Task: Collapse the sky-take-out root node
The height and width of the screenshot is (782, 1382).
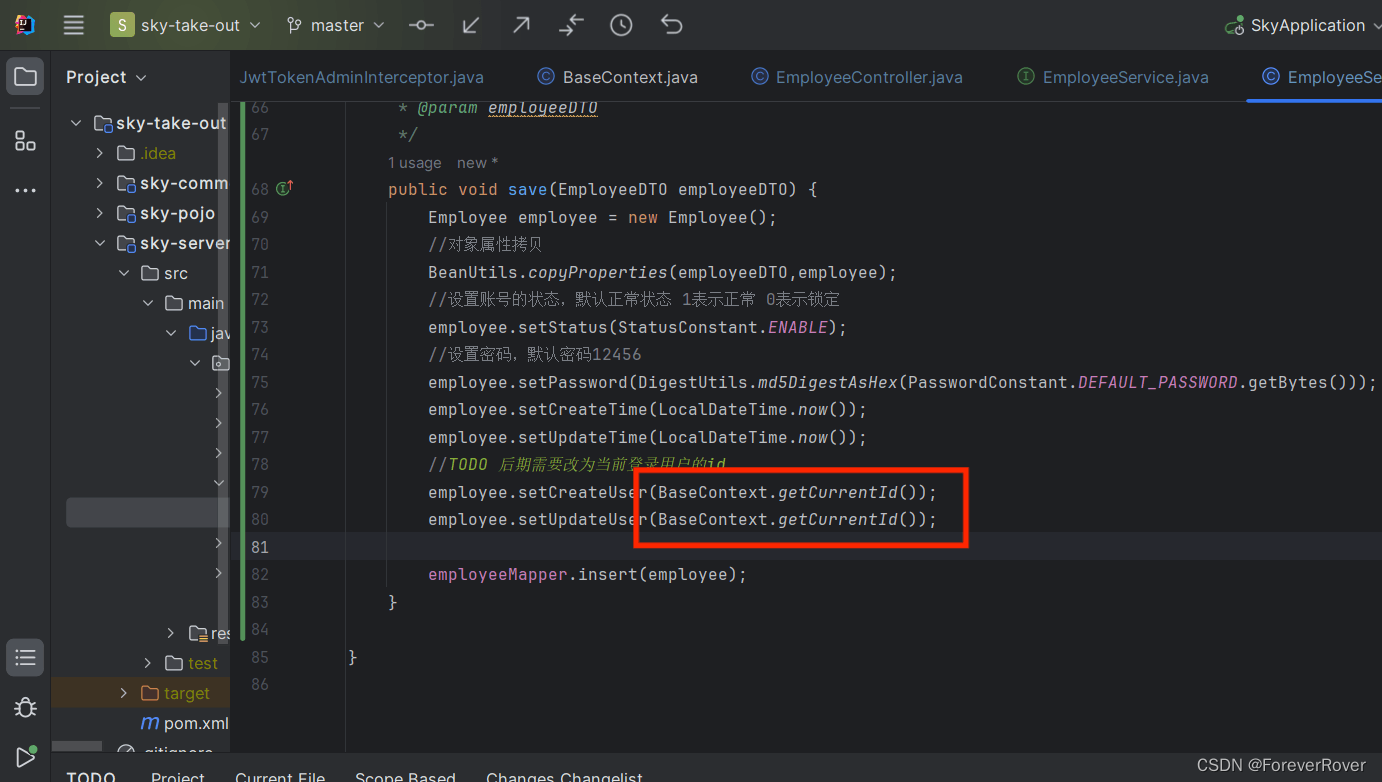Action: [x=75, y=123]
